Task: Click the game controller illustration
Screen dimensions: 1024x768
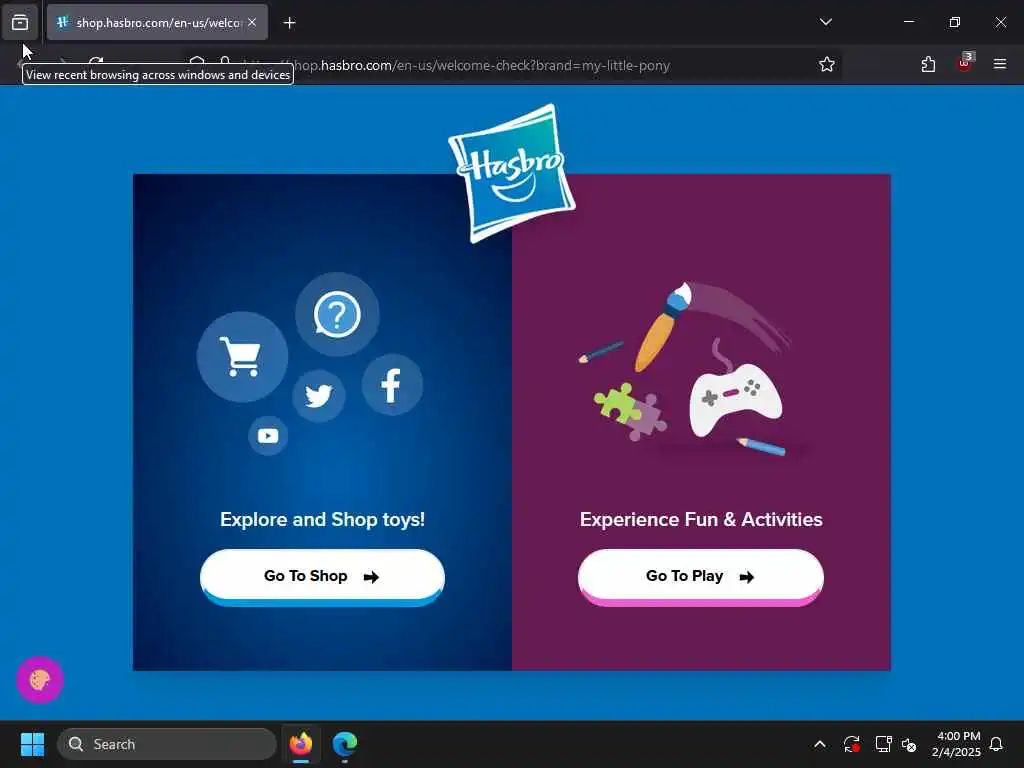Action: point(735,399)
